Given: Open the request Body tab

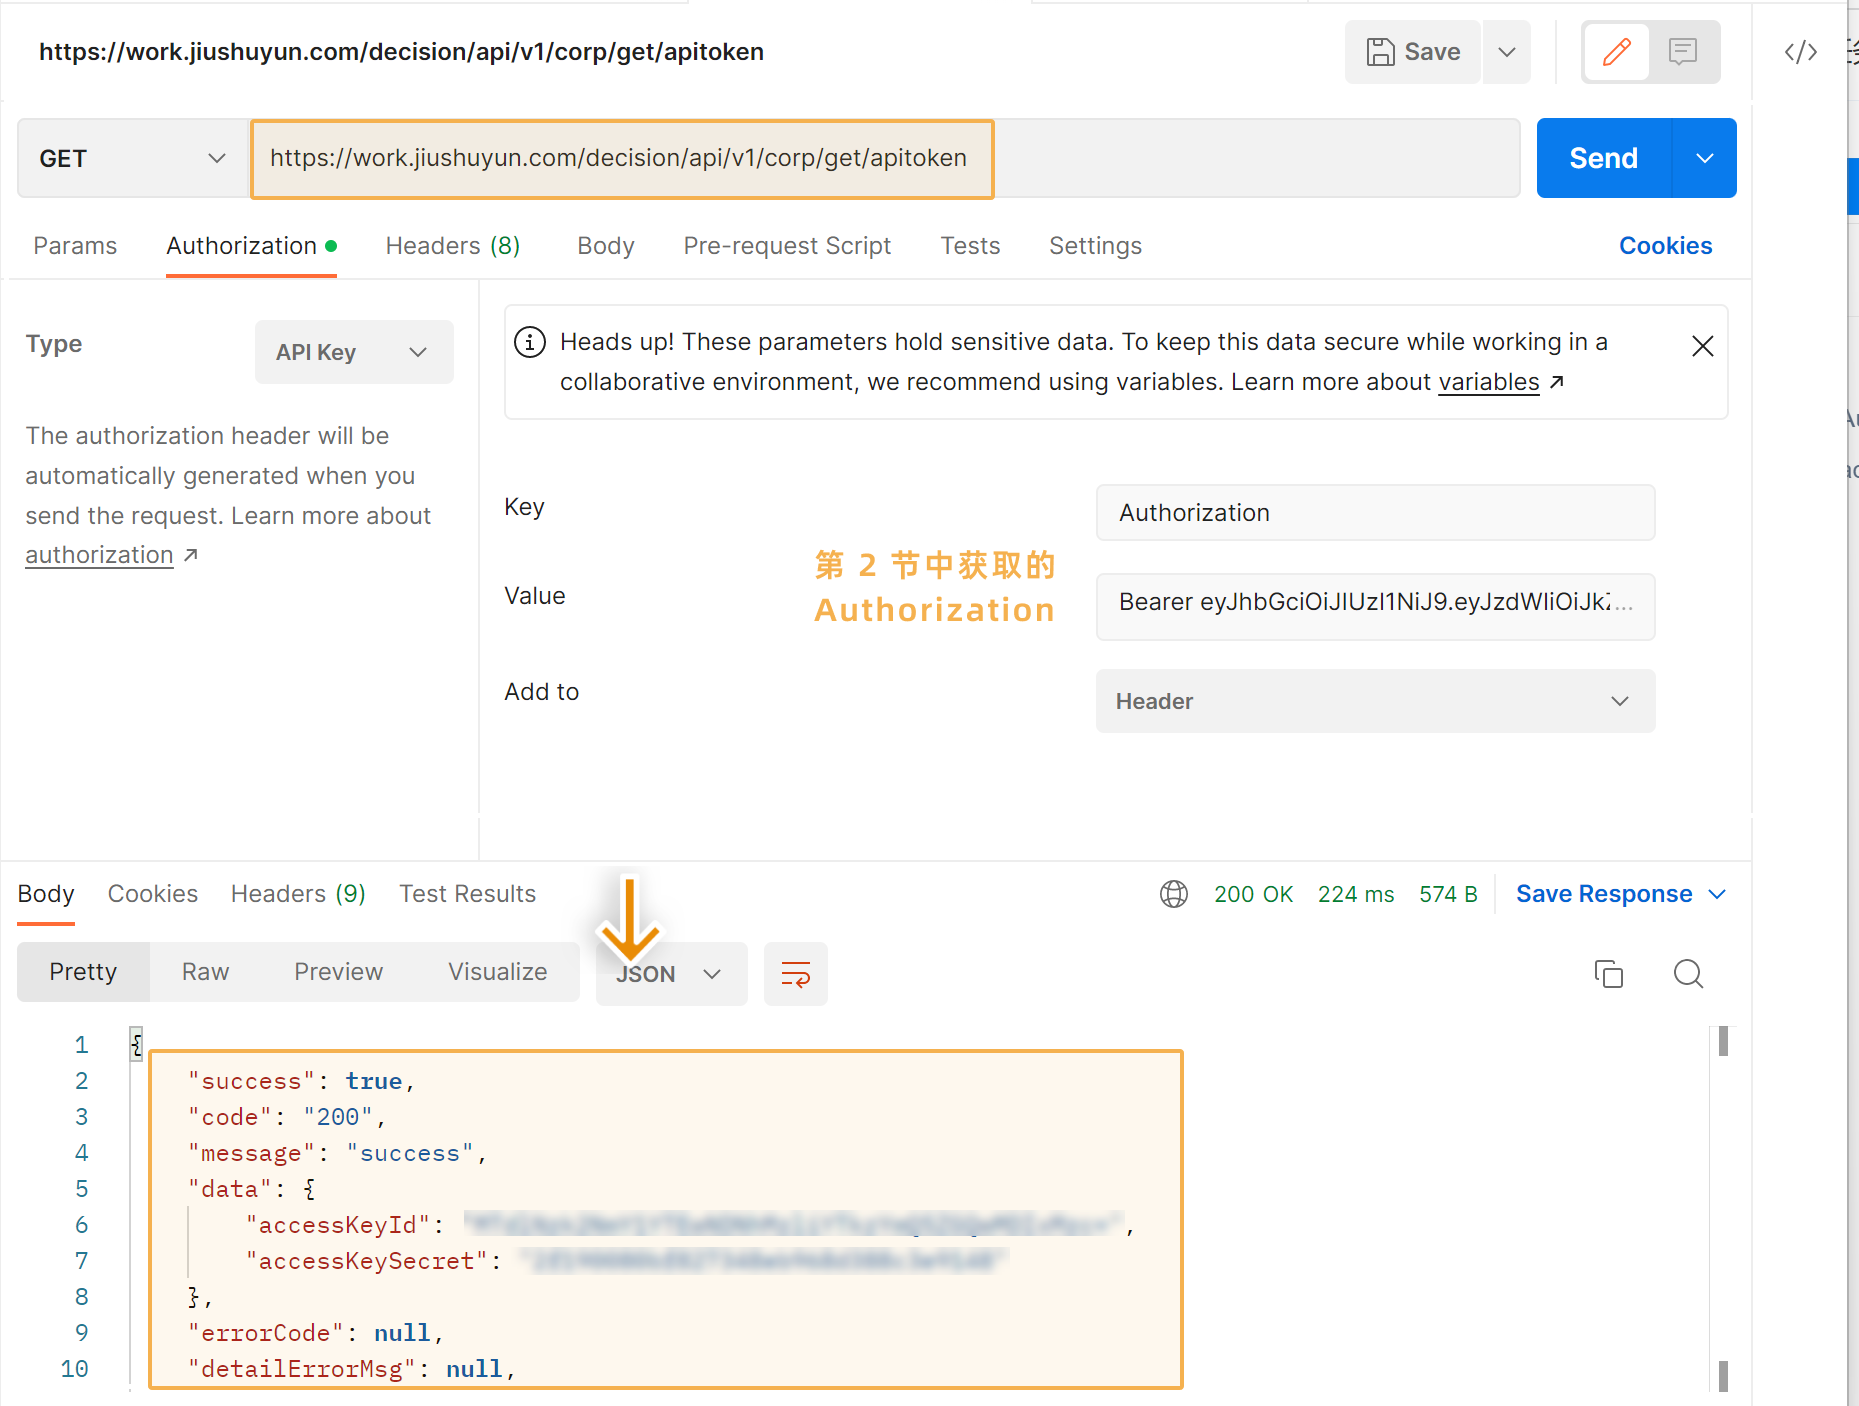Looking at the screenshot, I should click(x=606, y=246).
